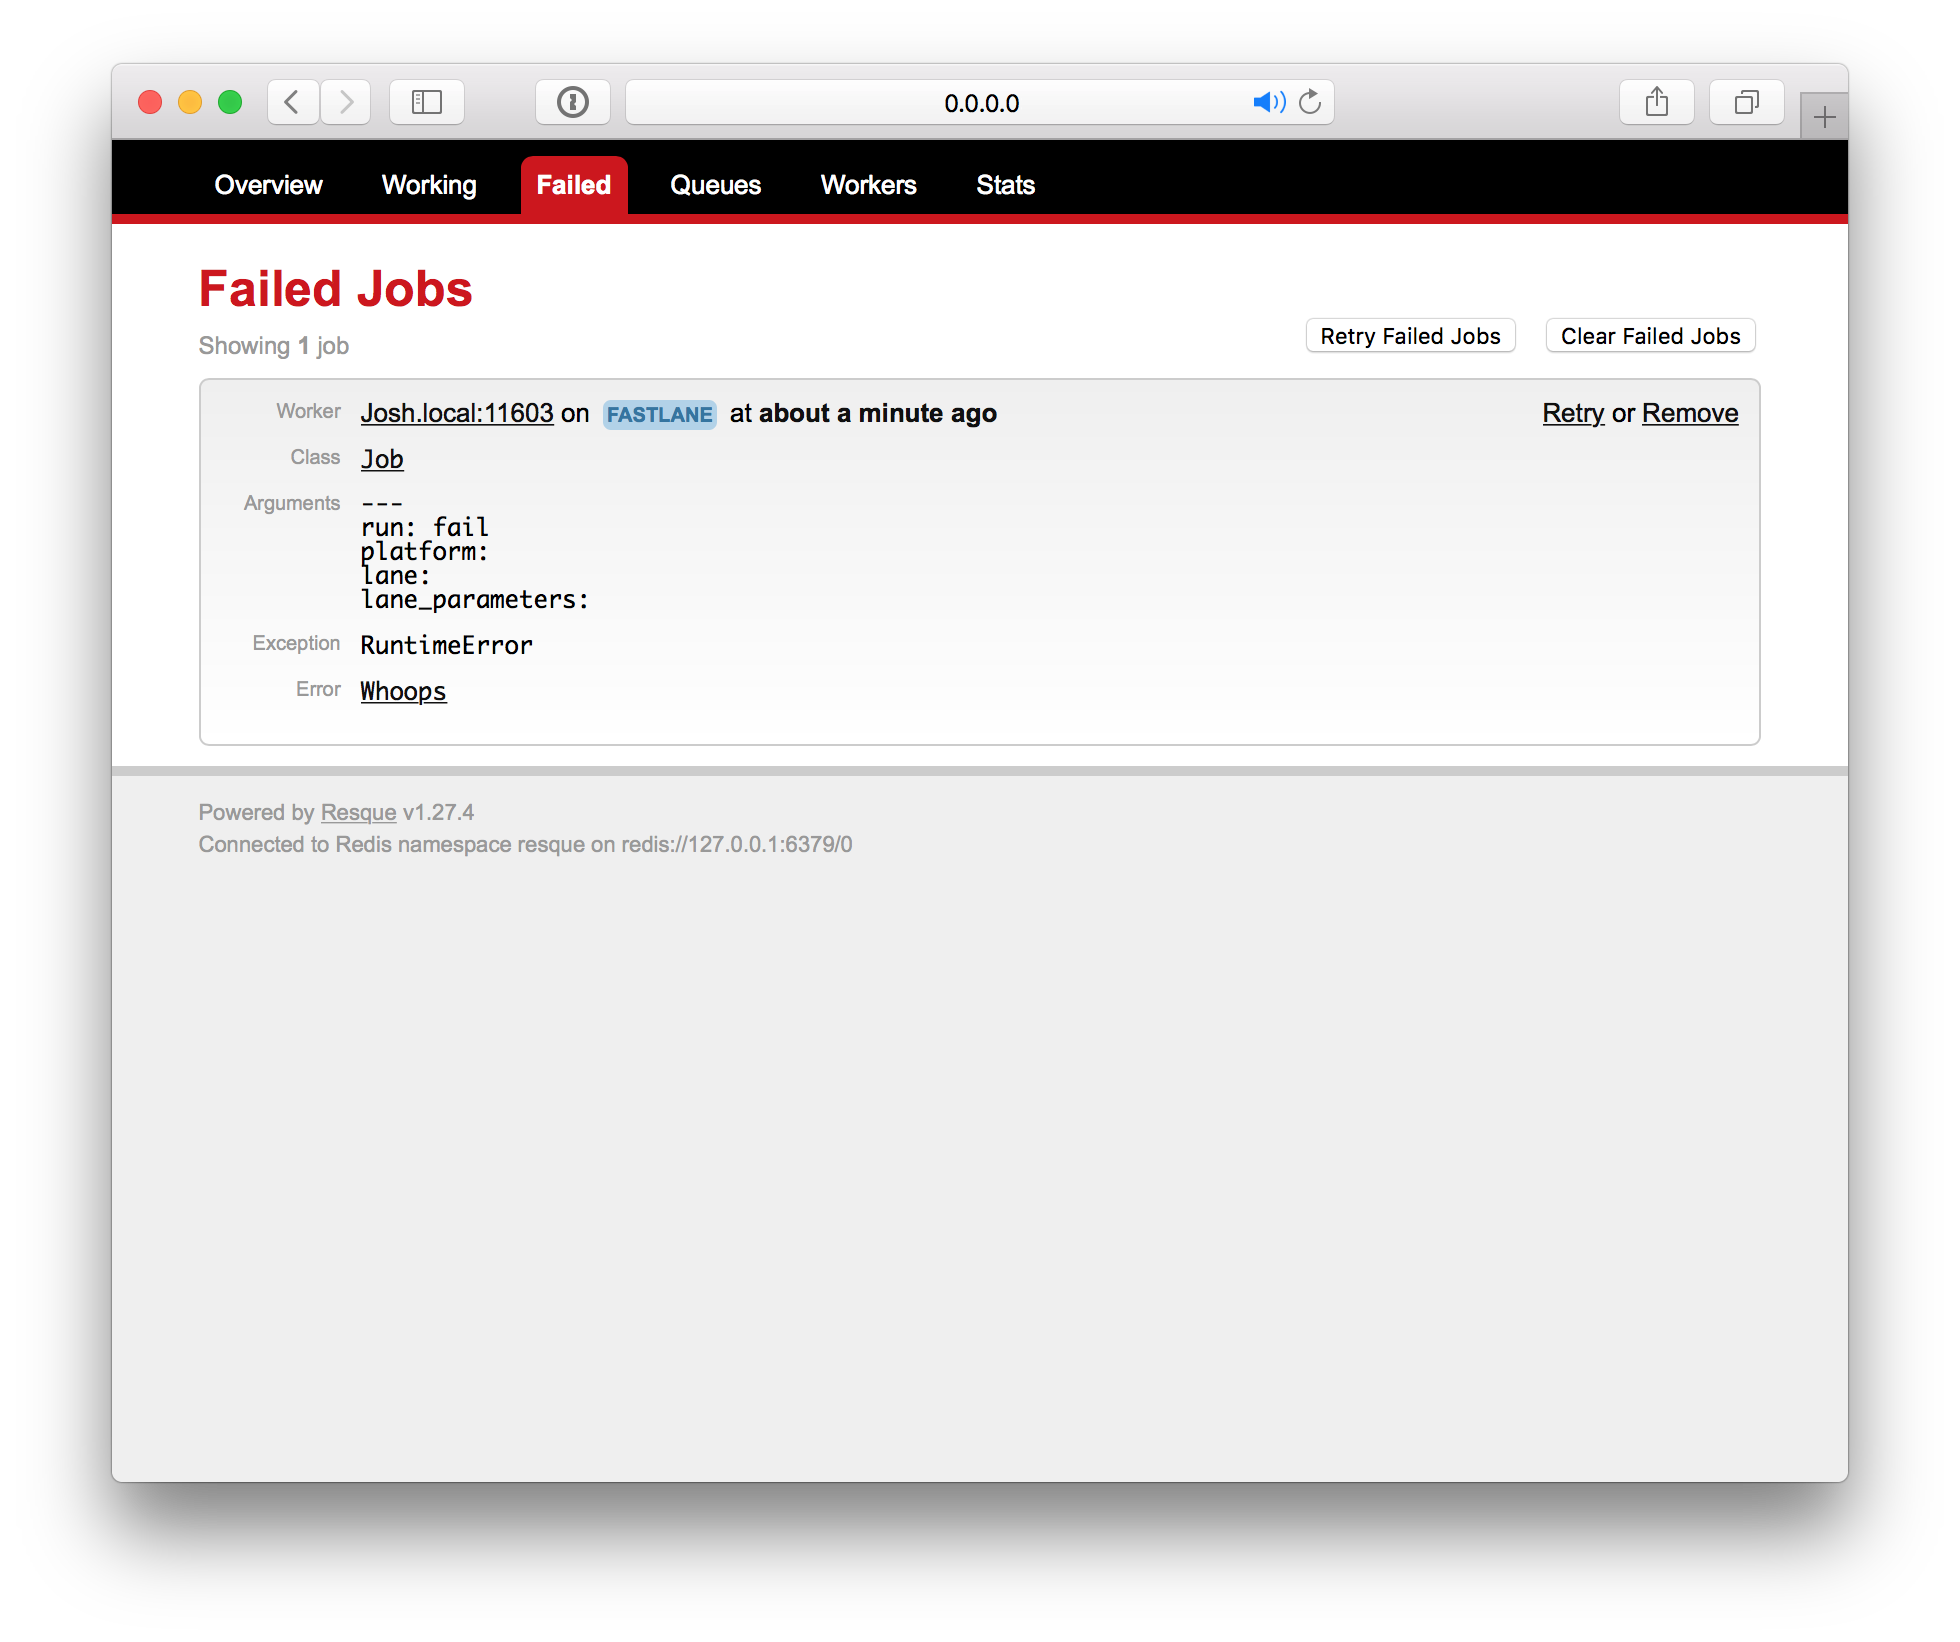The height and width of the screenshot is (1642, 1960).
Task: Click the Remove link for the job
Action: coord(1690,413)
